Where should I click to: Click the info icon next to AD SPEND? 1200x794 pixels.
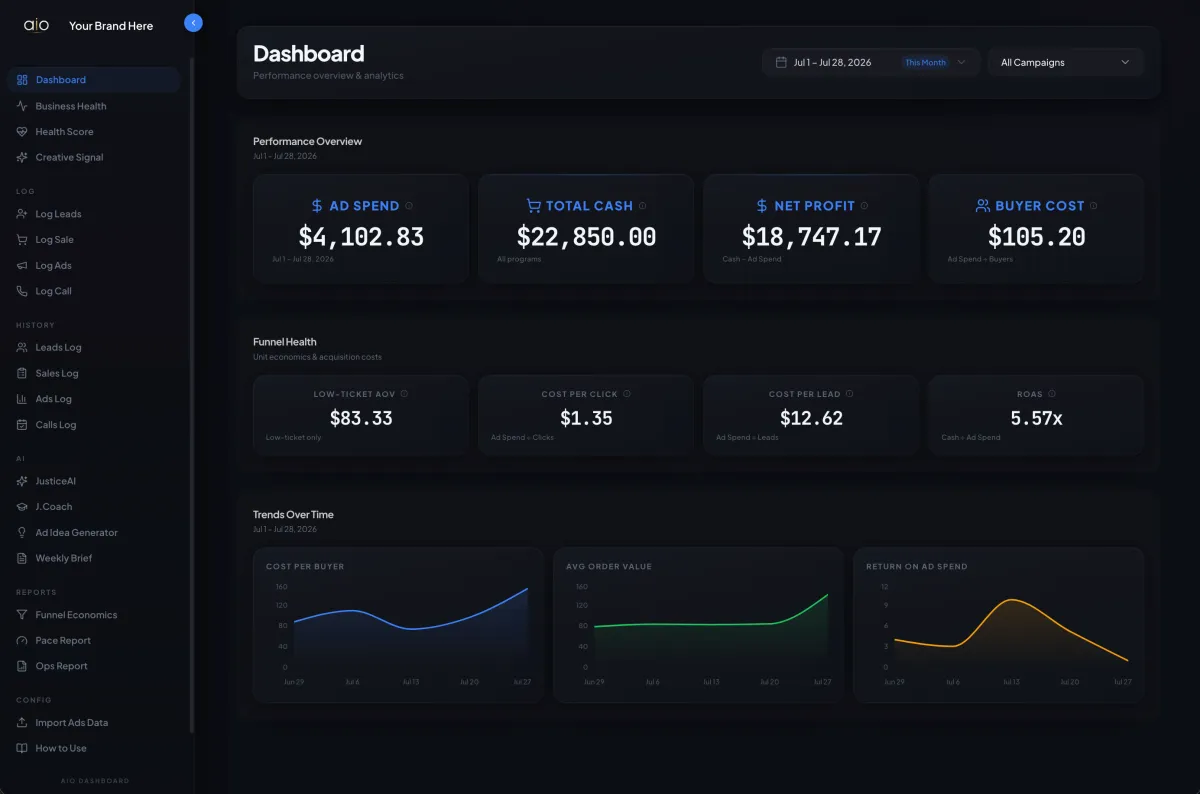(409, 206)
